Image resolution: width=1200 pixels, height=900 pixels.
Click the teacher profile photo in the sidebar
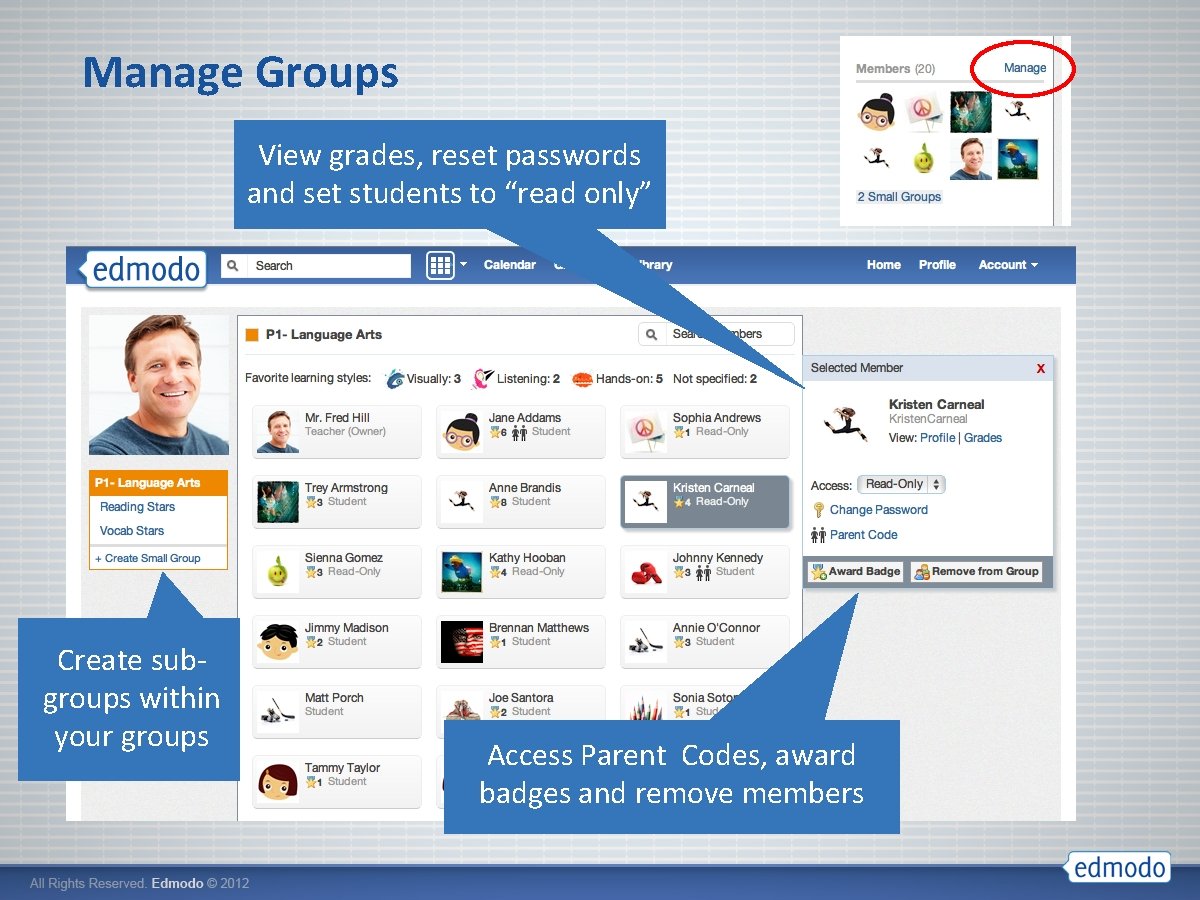(159, 385)
